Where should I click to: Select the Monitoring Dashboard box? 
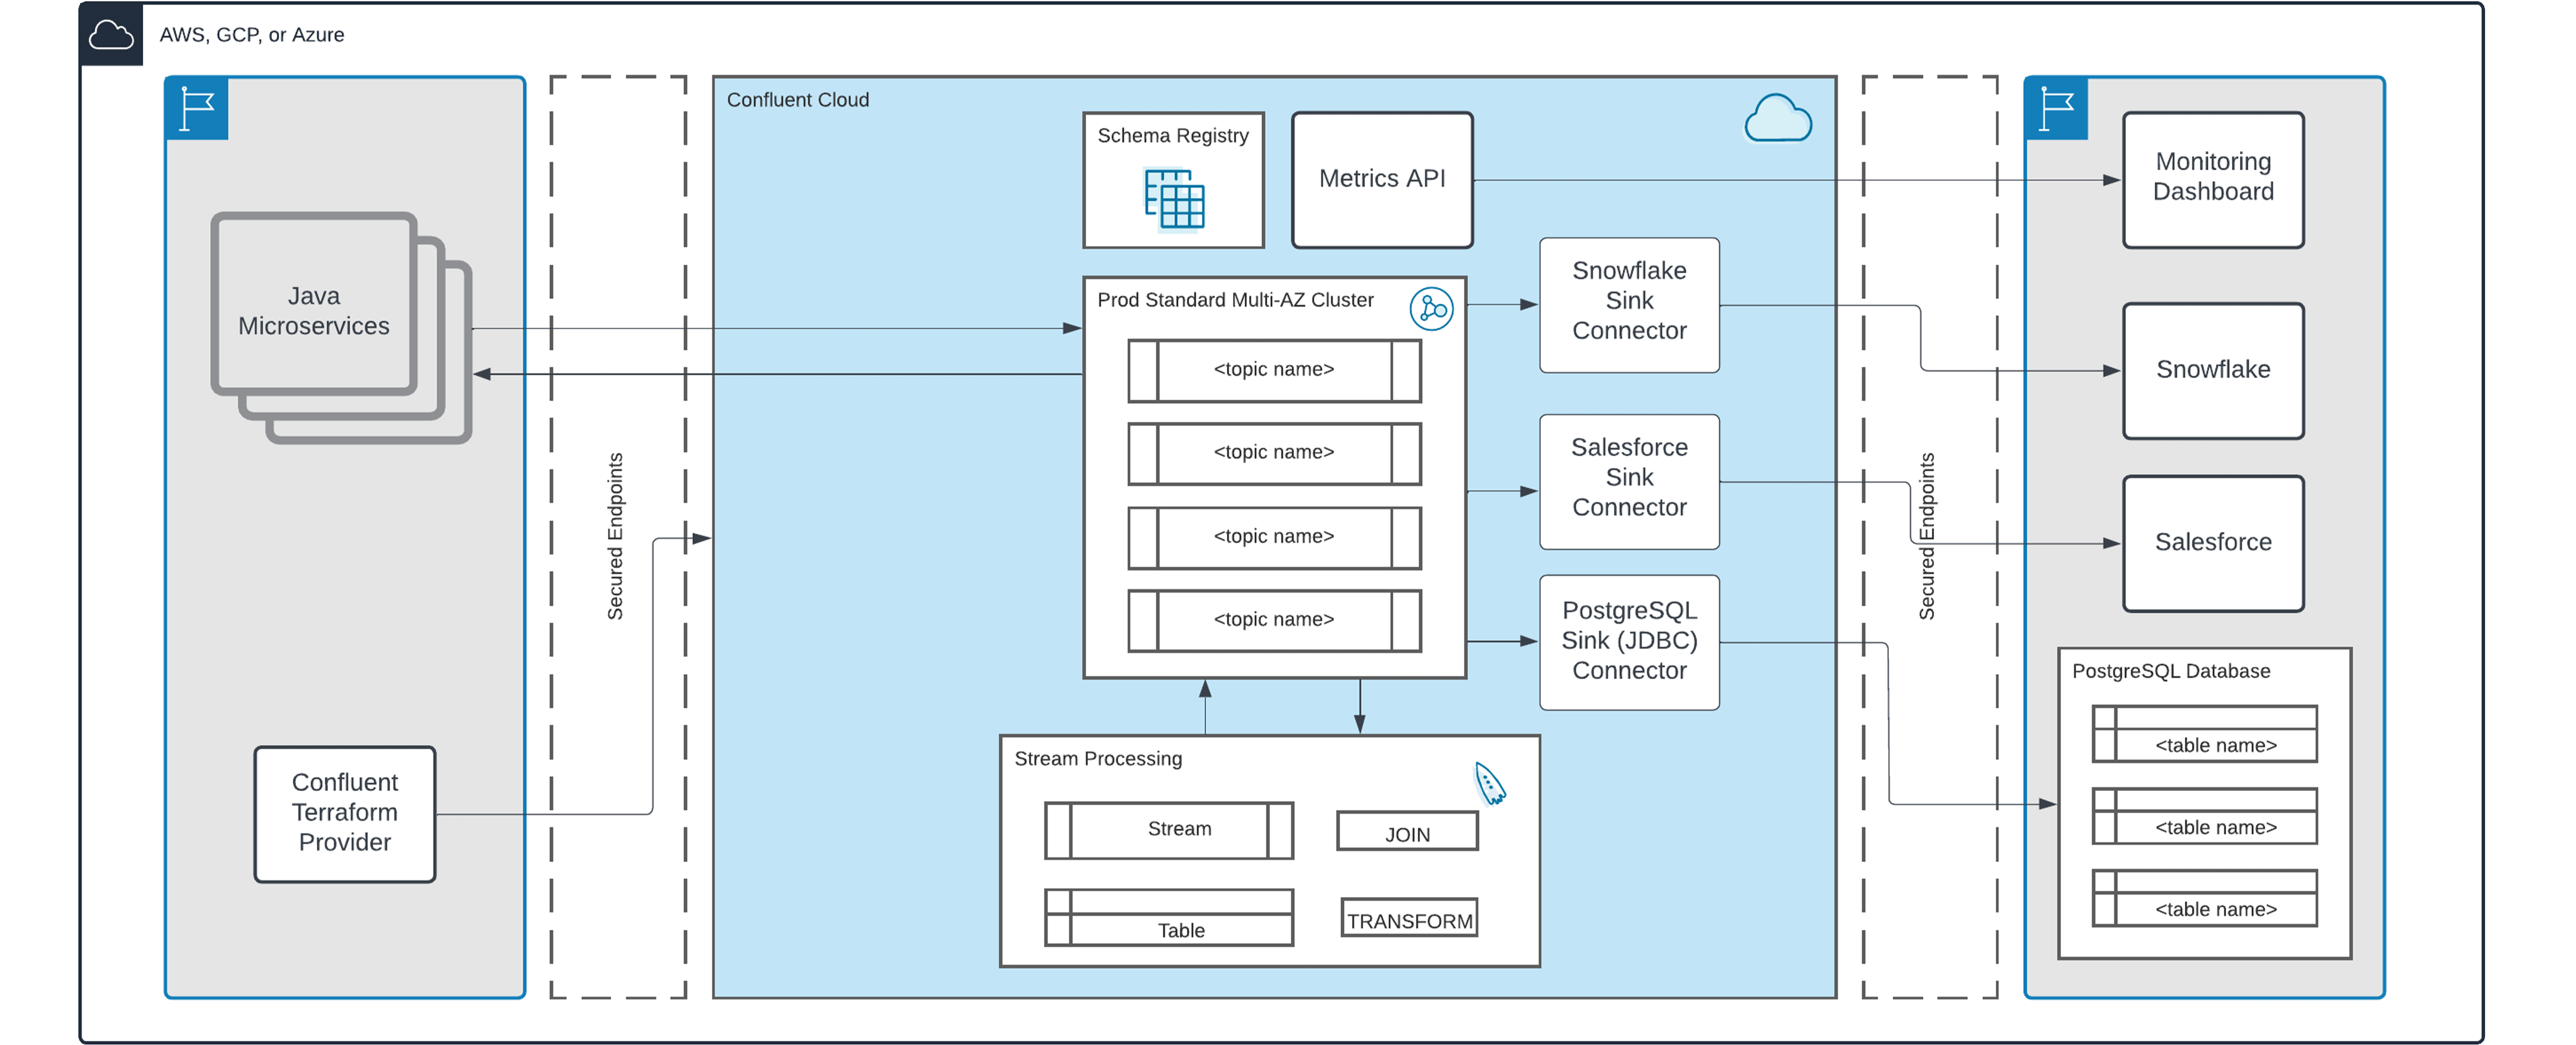(2213, 179)
